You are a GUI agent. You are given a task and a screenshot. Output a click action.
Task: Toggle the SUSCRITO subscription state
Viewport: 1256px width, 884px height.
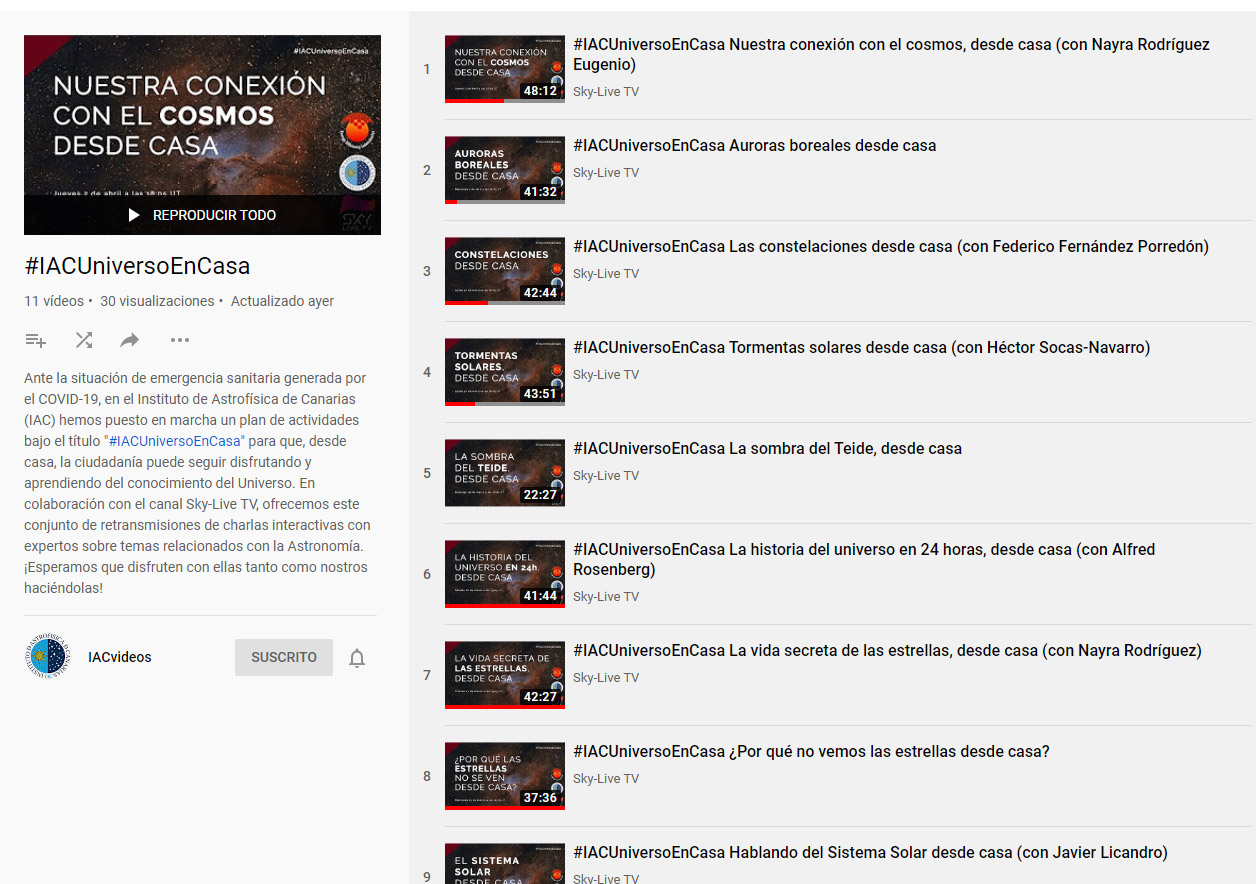(283, 657)
